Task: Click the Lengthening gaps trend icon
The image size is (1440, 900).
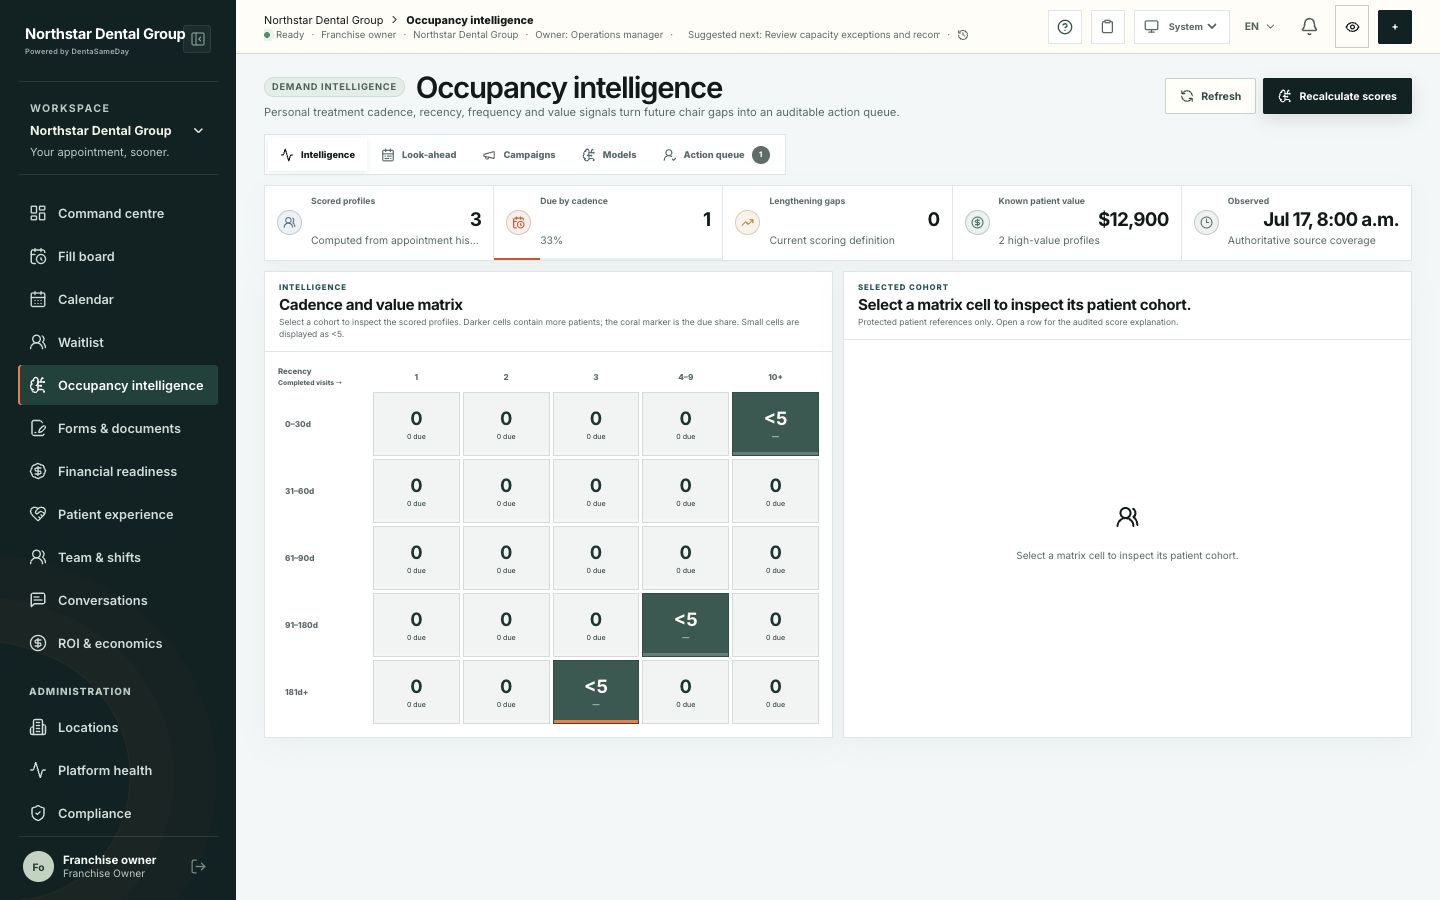Action: tap(747, 223)
